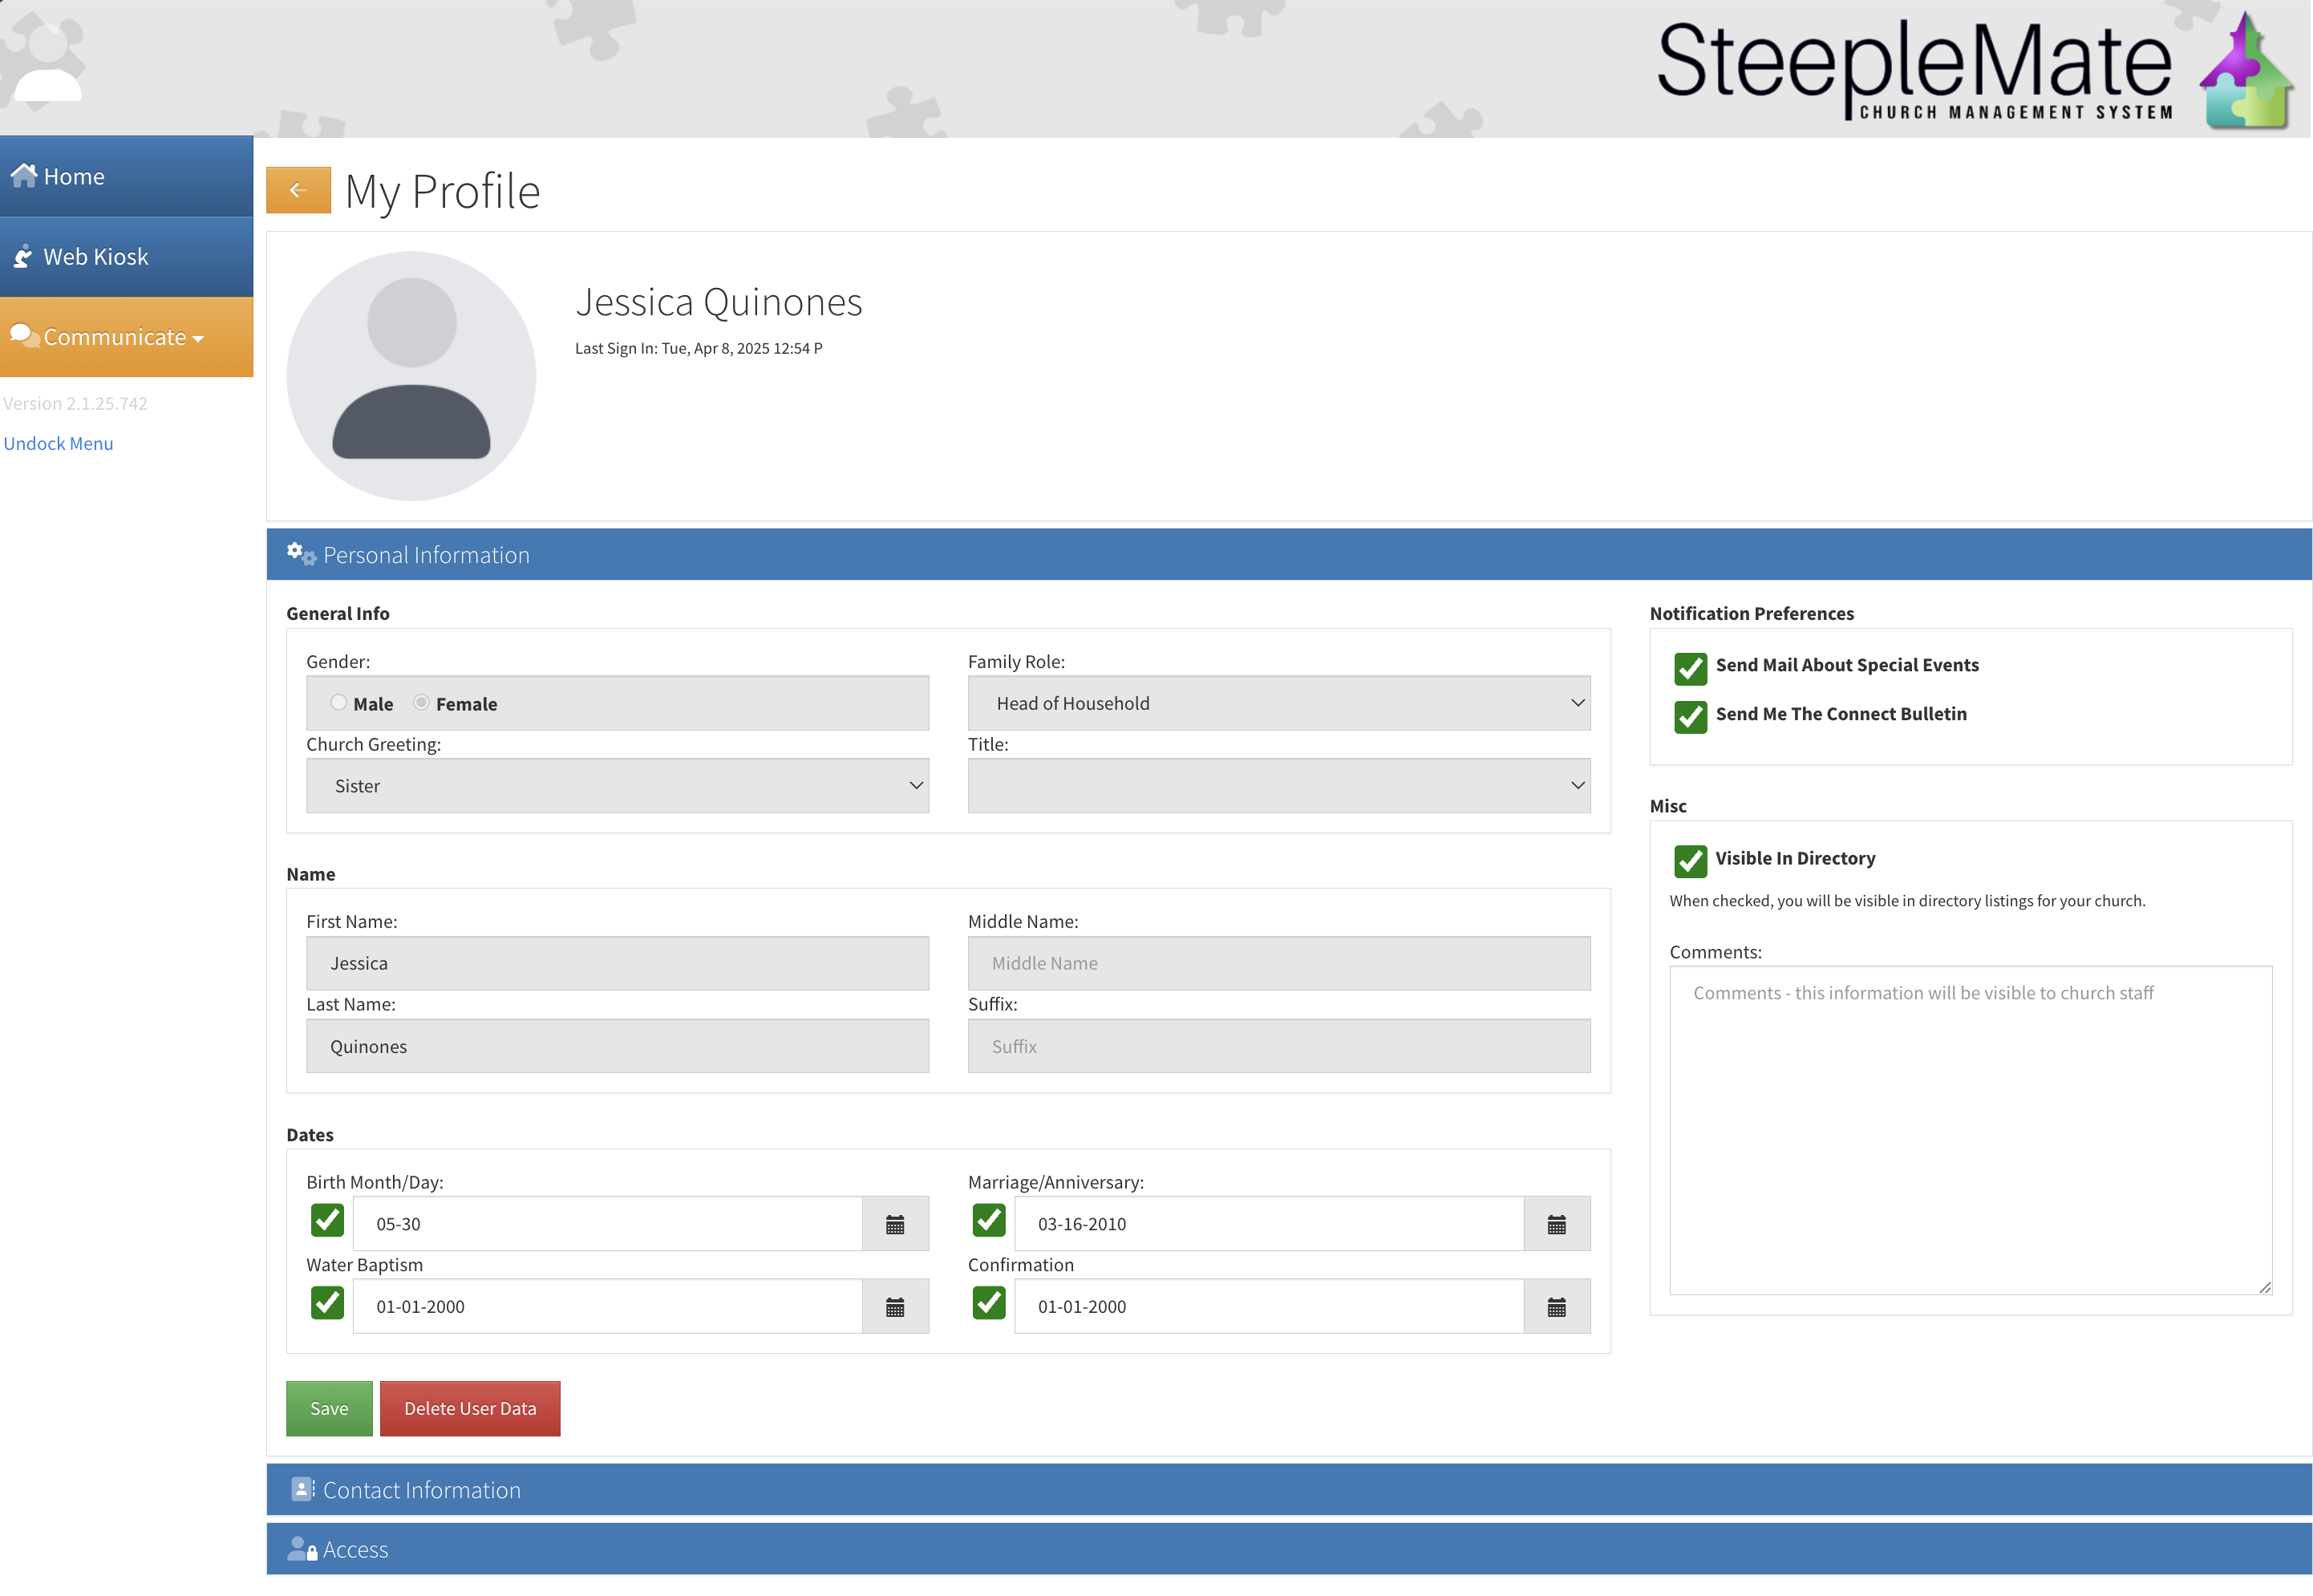The height and width of the screenshot is (1596, 2313).
Task: Go to Home in the sidebar
Action: (126, 176)
